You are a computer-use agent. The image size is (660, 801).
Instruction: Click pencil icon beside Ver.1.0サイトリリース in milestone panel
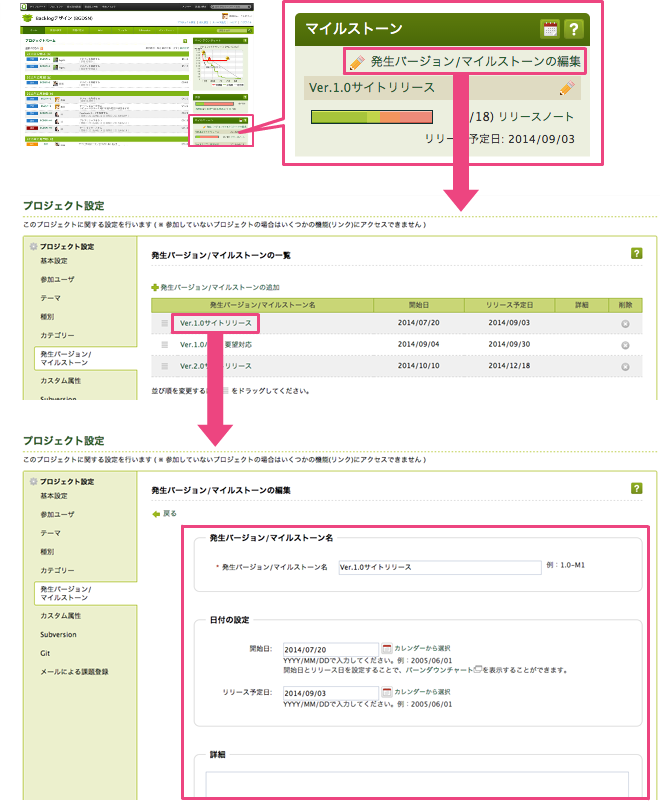[x=567, y=88]
